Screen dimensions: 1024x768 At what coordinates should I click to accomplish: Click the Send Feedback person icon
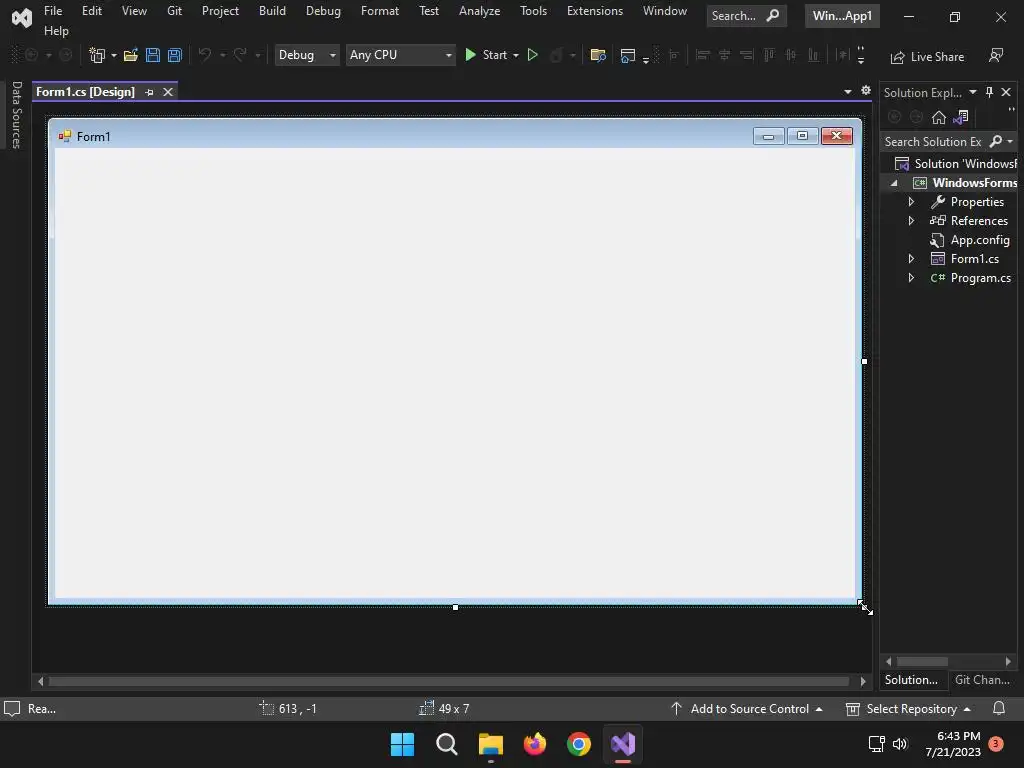[x=996, y=56]
